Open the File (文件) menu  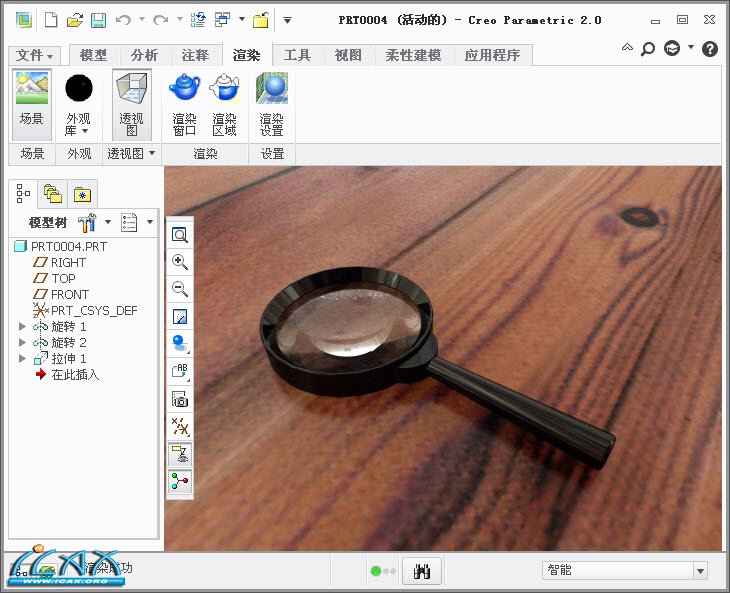[x=34, y=55]
